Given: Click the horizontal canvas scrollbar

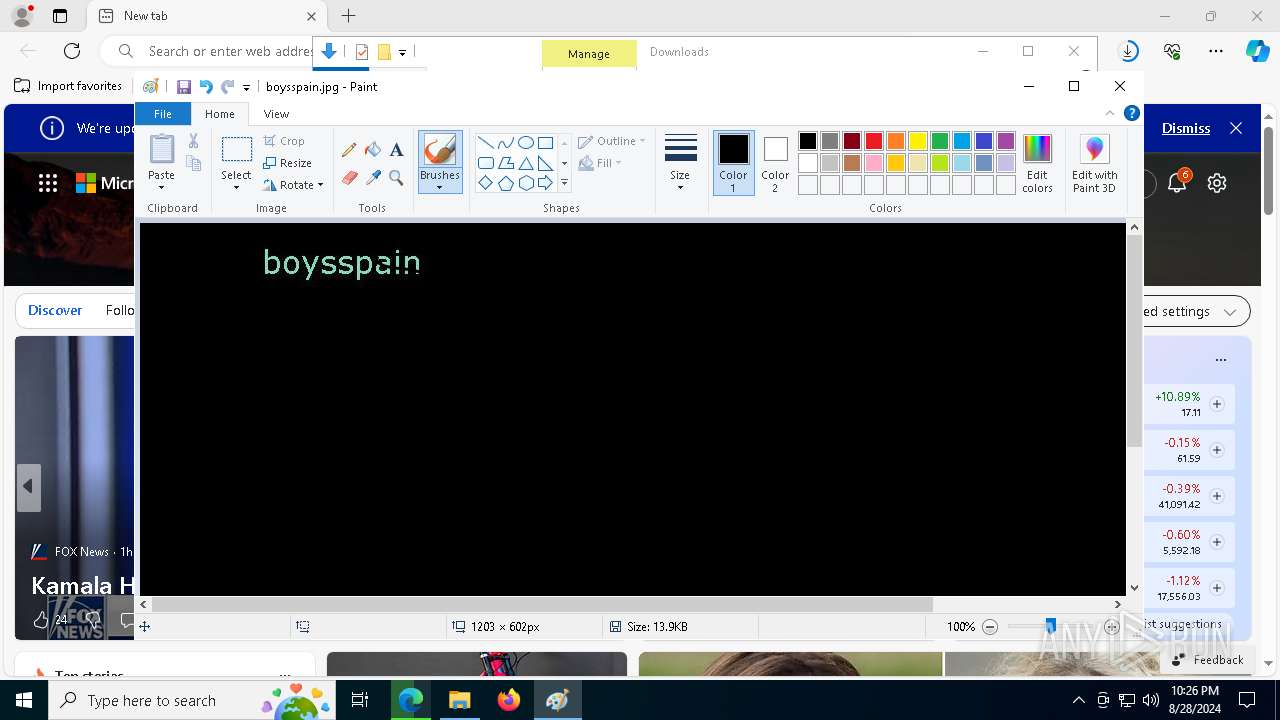Looking at the screenshot, I should click(x=542, y=604).
